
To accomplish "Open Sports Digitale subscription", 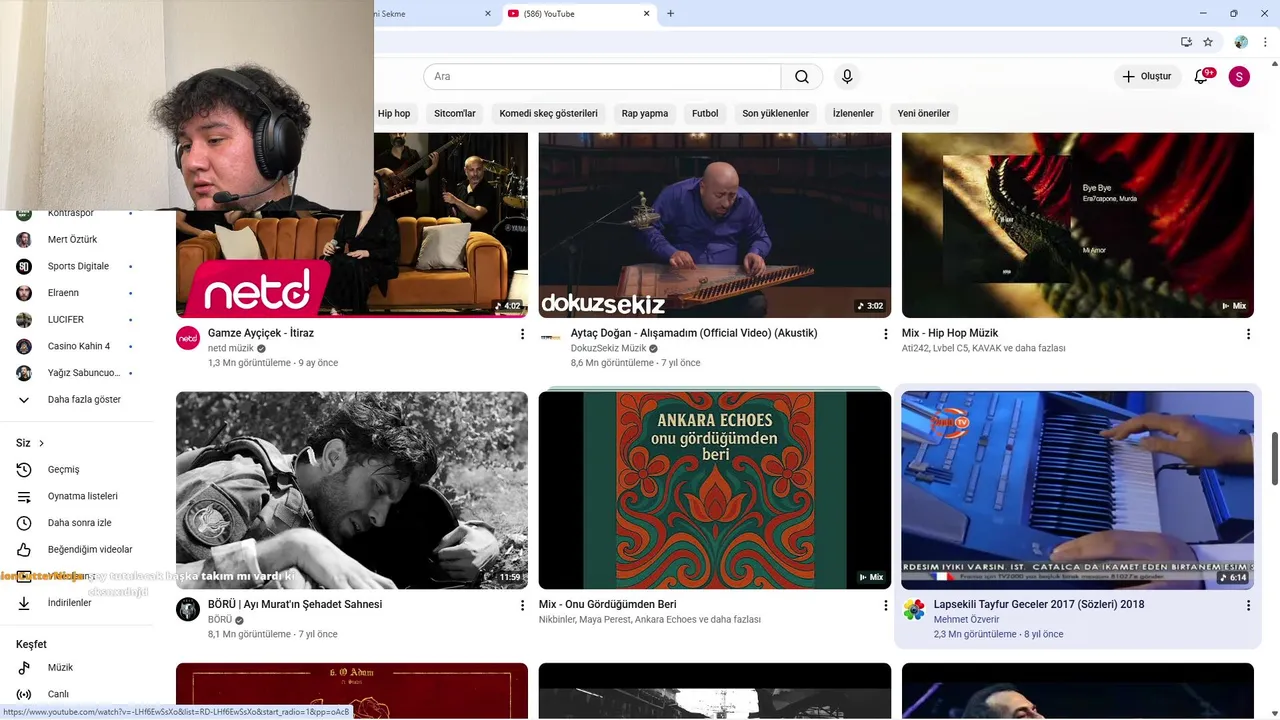I will (x=76, y=266).
